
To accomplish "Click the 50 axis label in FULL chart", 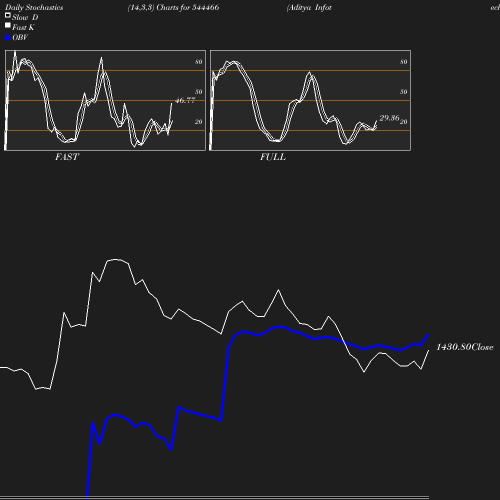I will [x=404, y=92].
